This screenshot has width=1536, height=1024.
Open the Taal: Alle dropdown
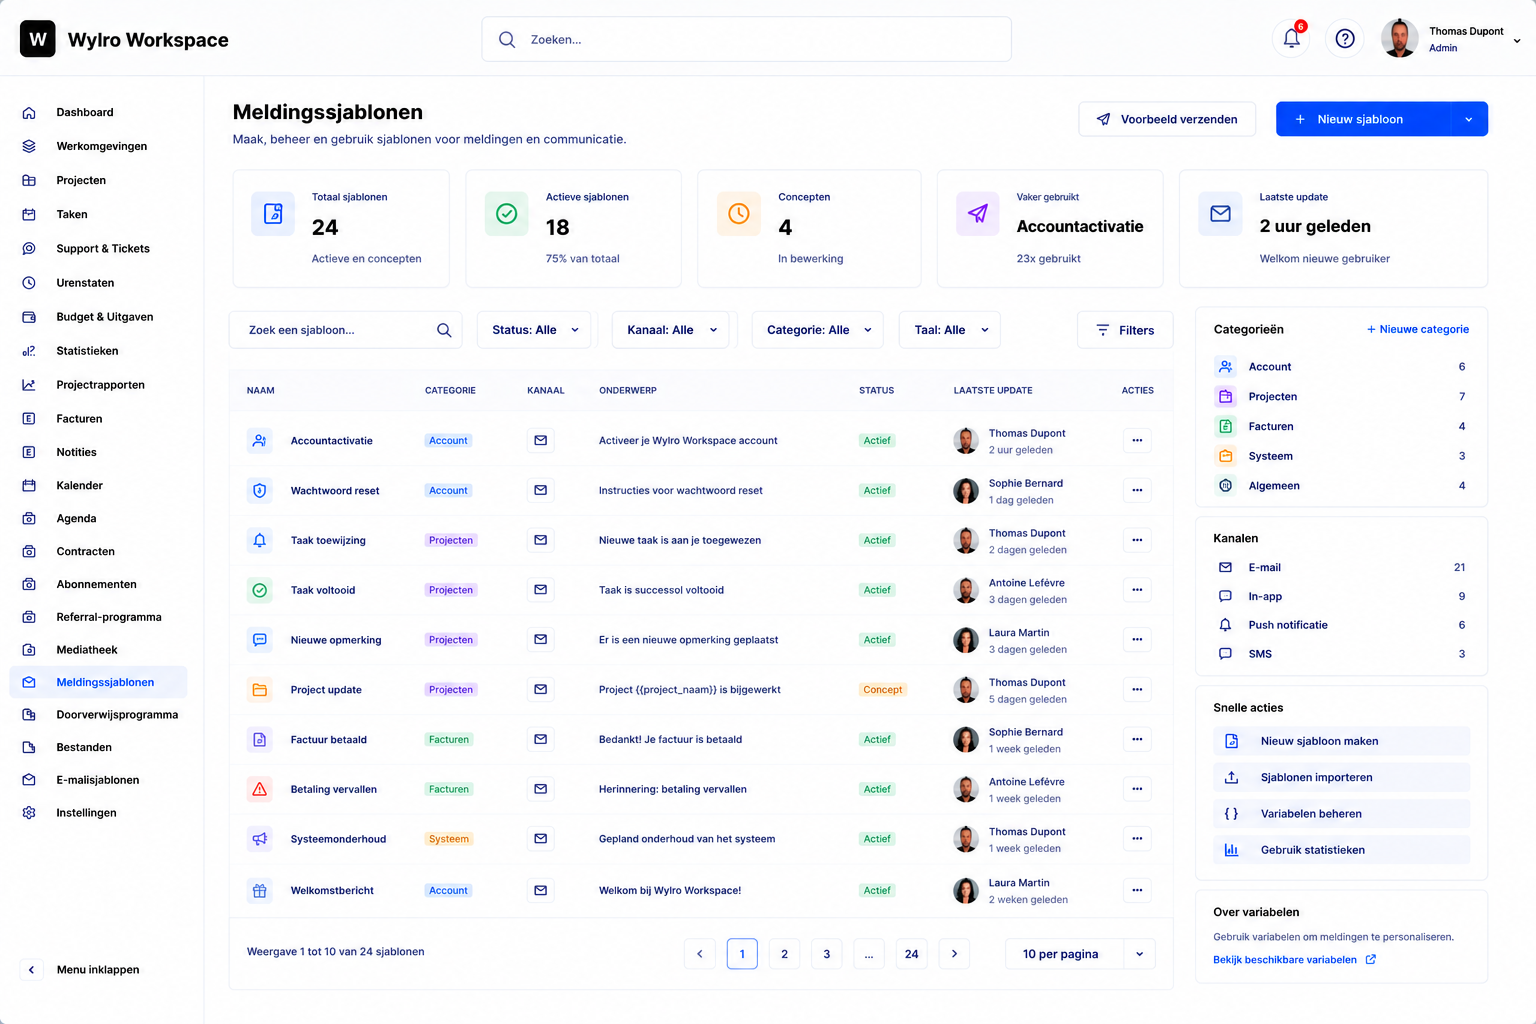950,330
